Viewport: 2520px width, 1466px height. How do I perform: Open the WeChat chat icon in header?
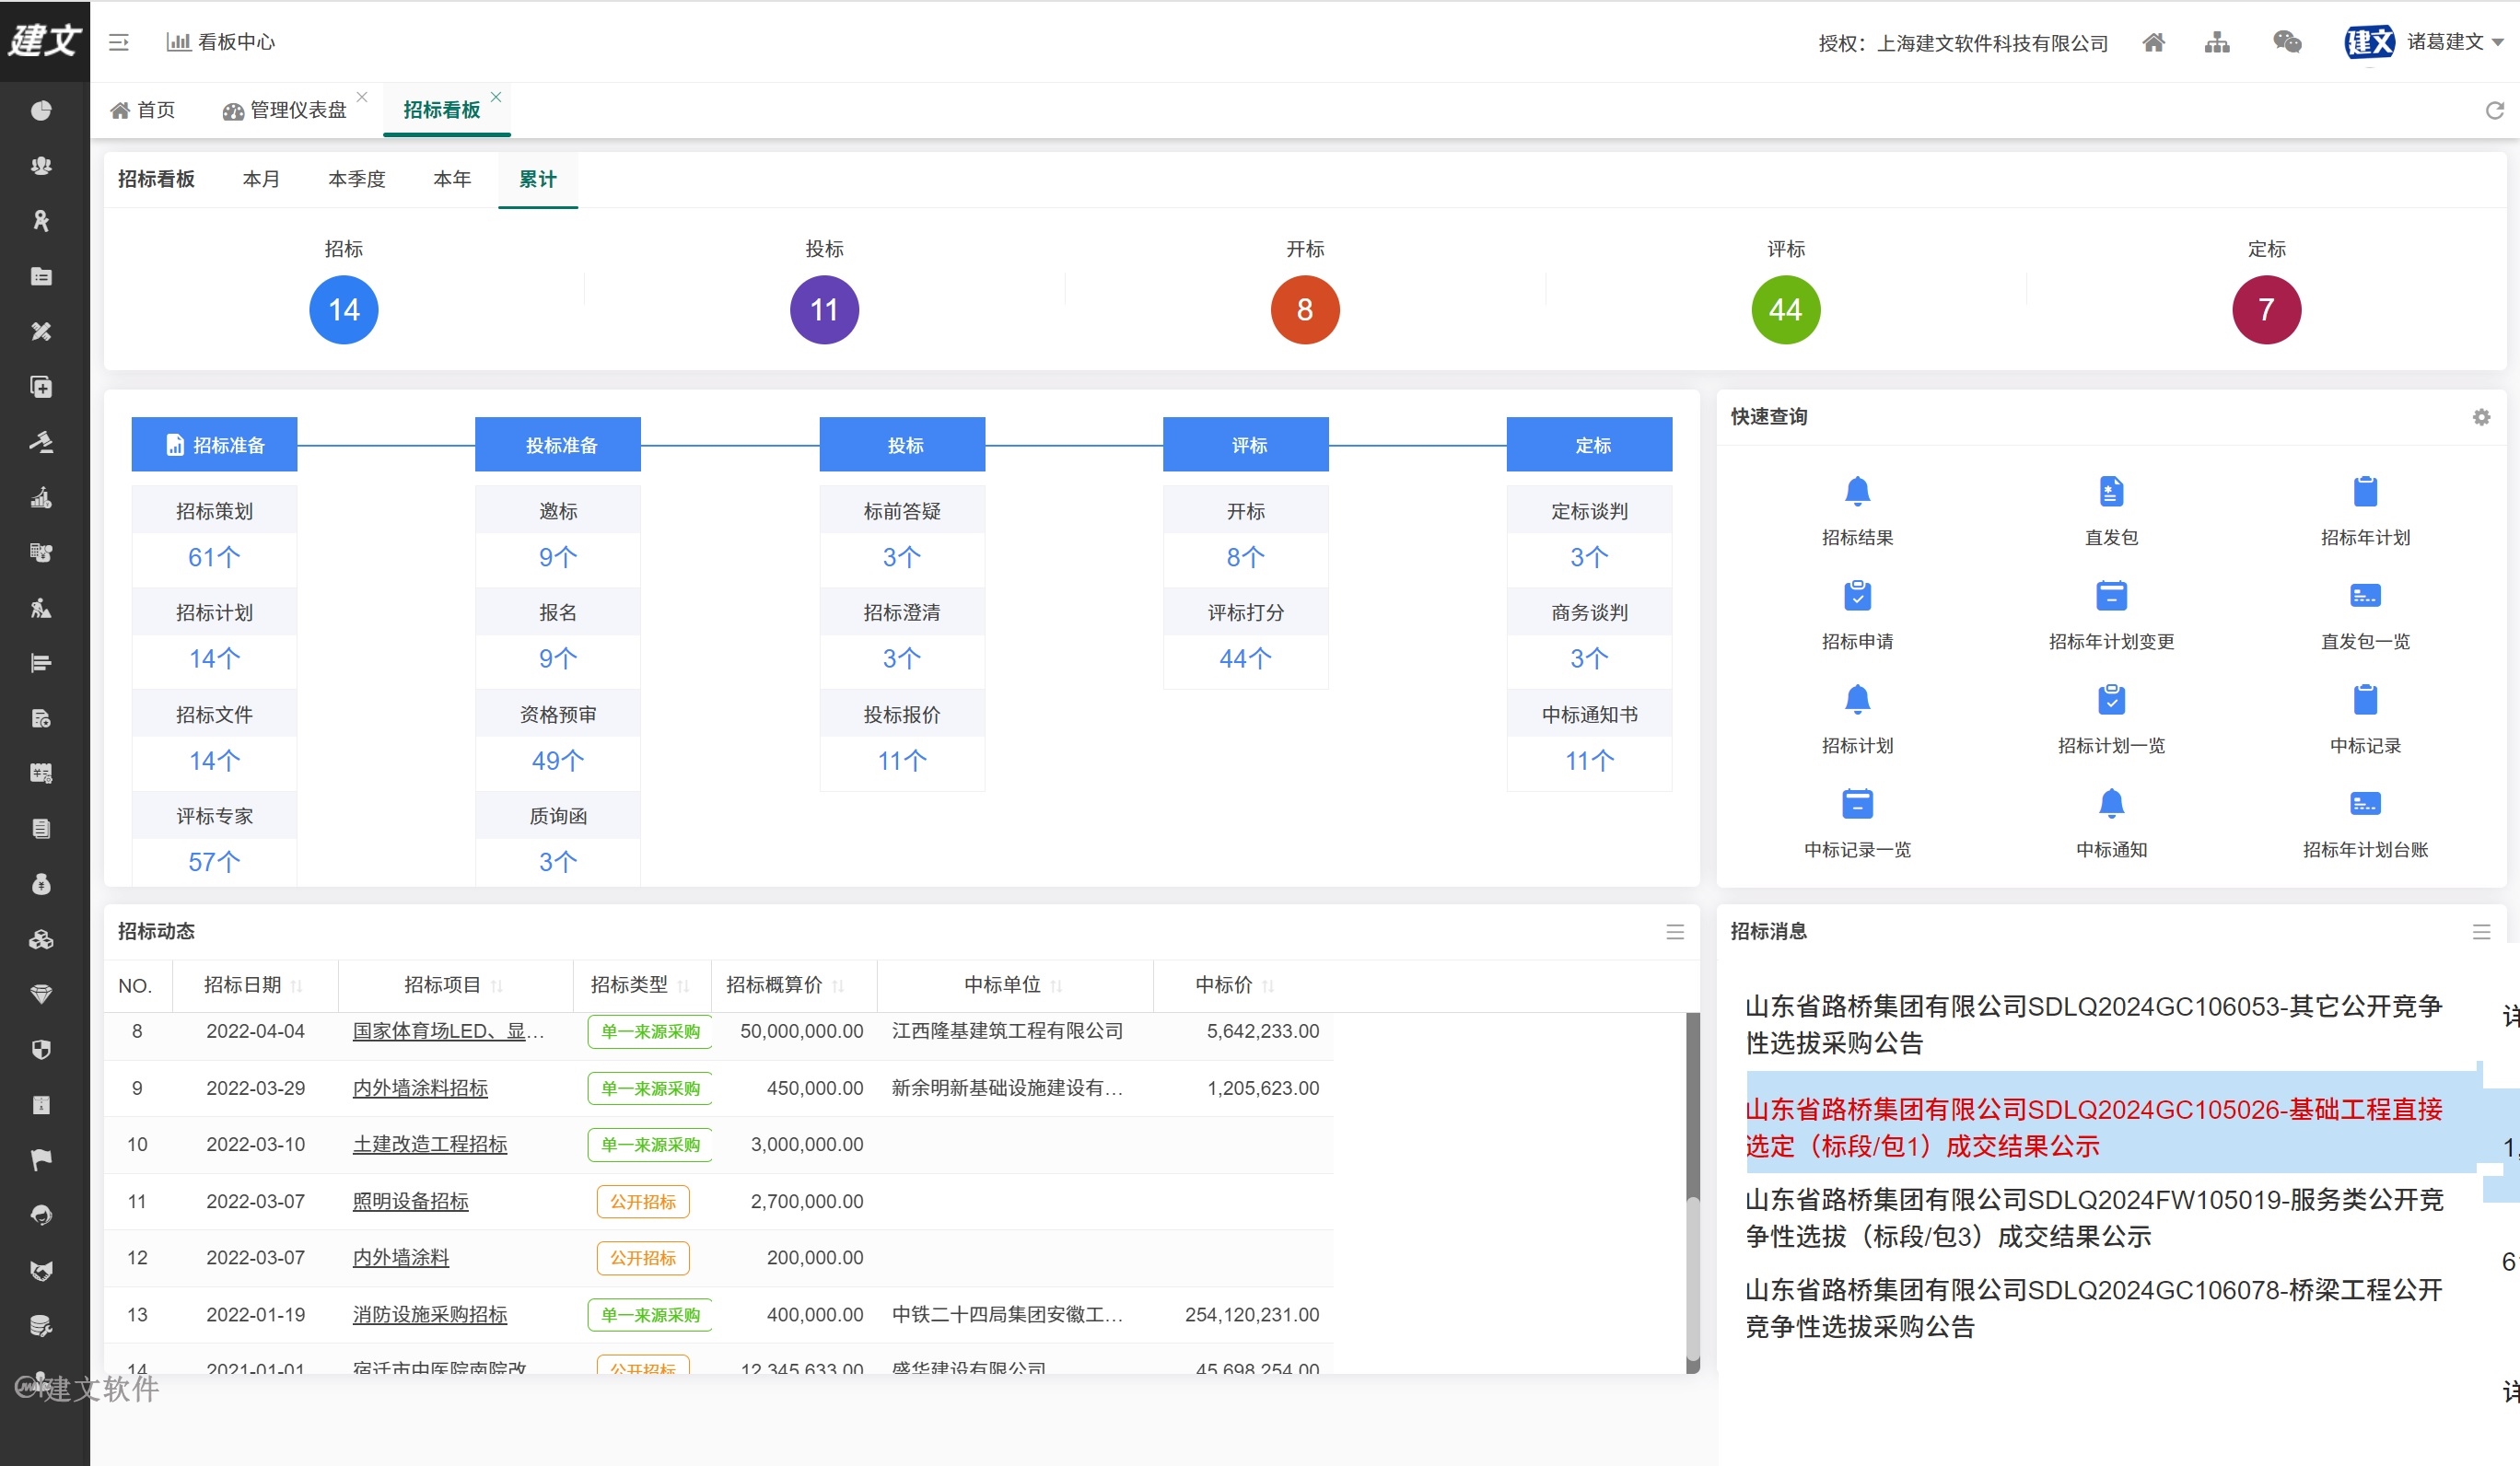pyautogui.click(x=2287, y=42)
